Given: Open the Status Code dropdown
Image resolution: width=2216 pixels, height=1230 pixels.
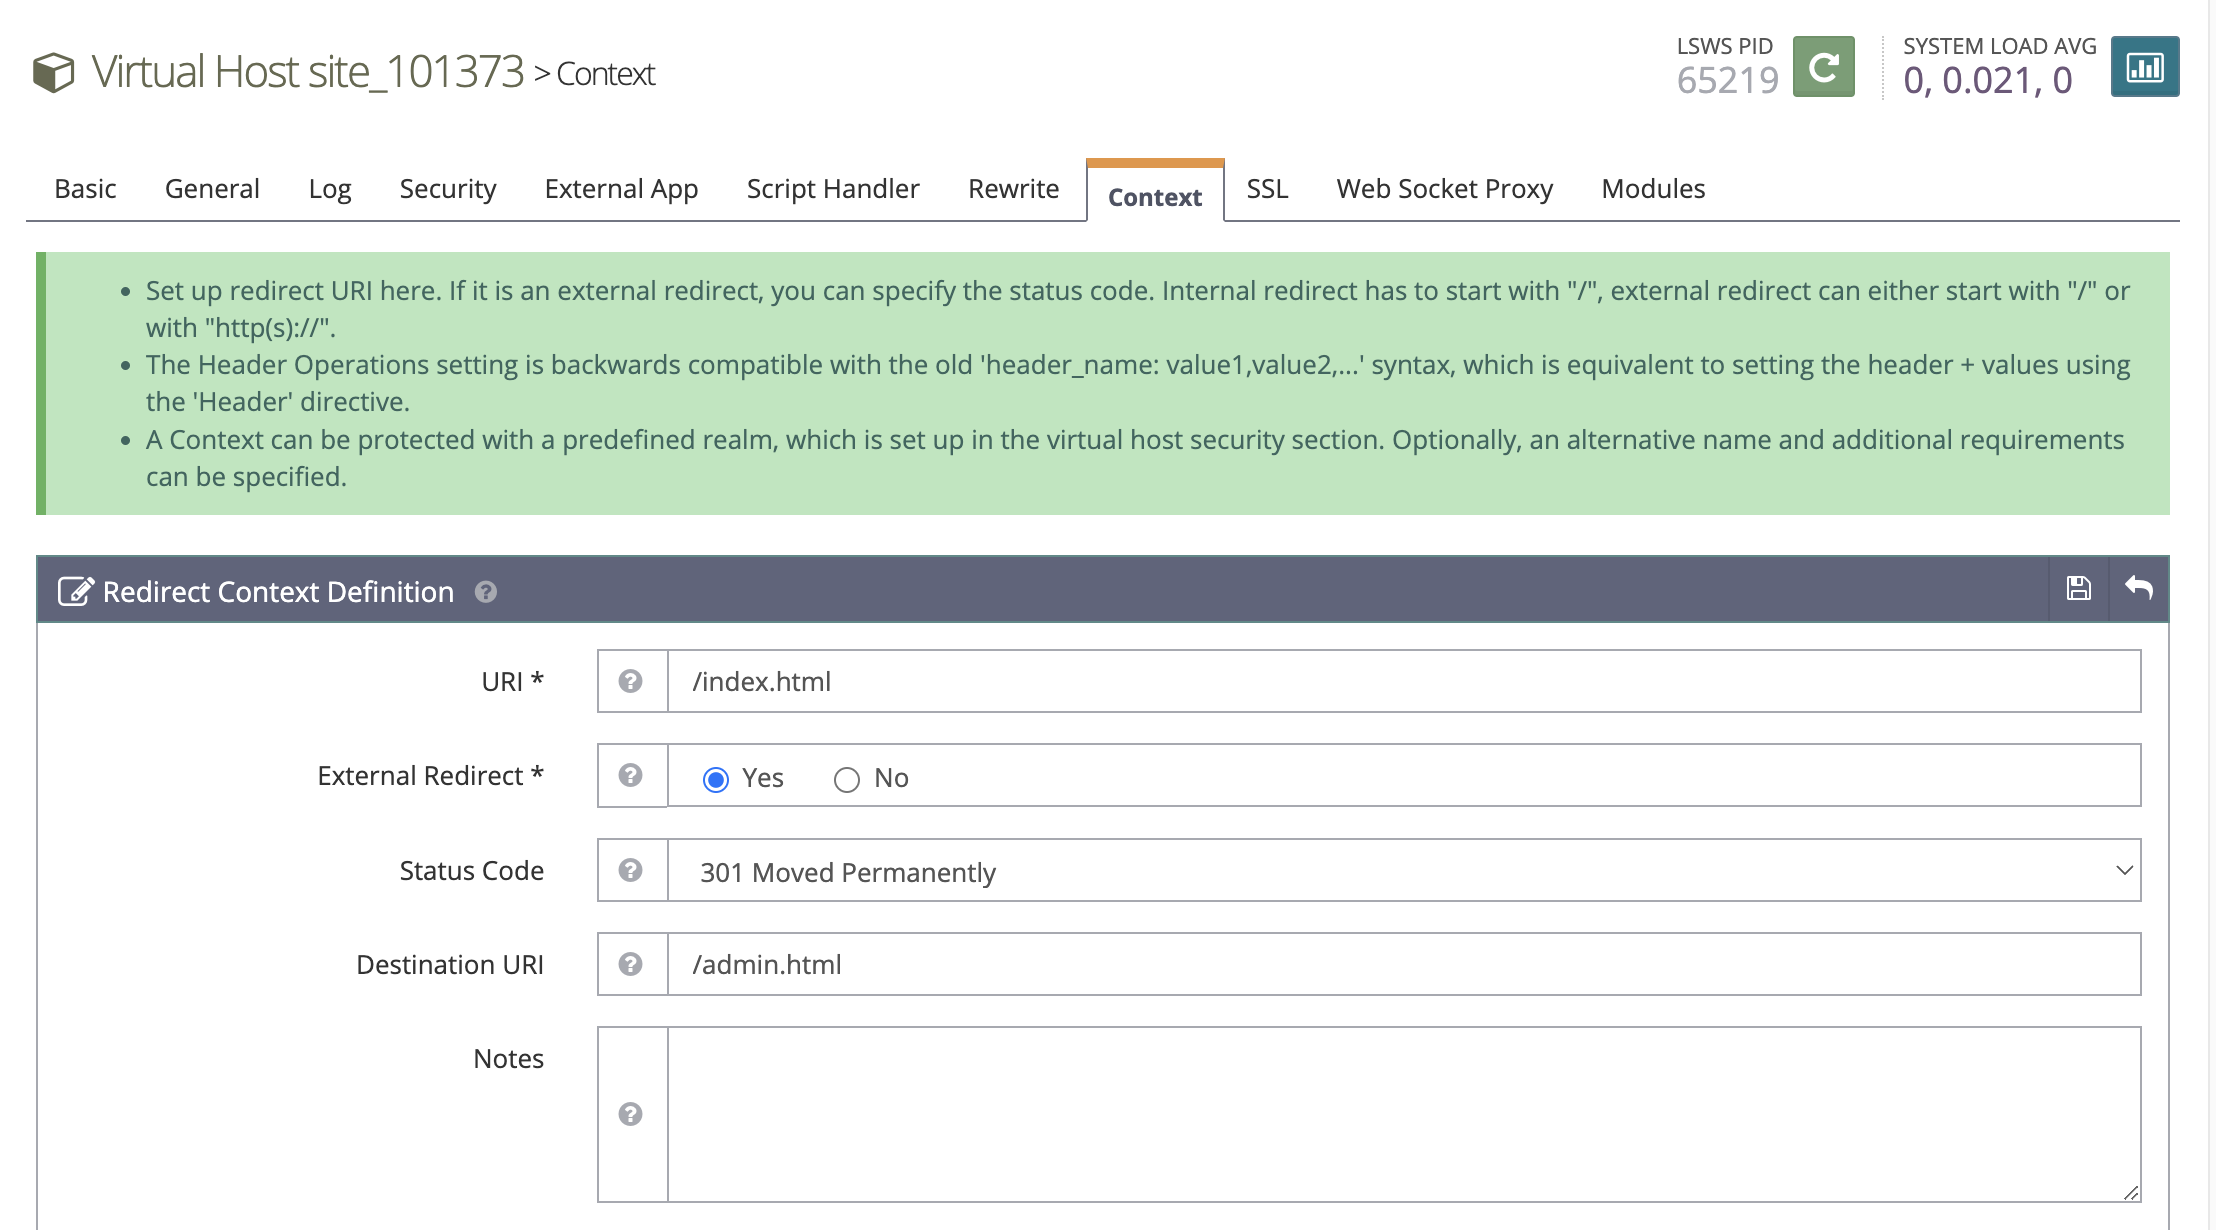Looking at the screenshot, I should [1404, 871].
